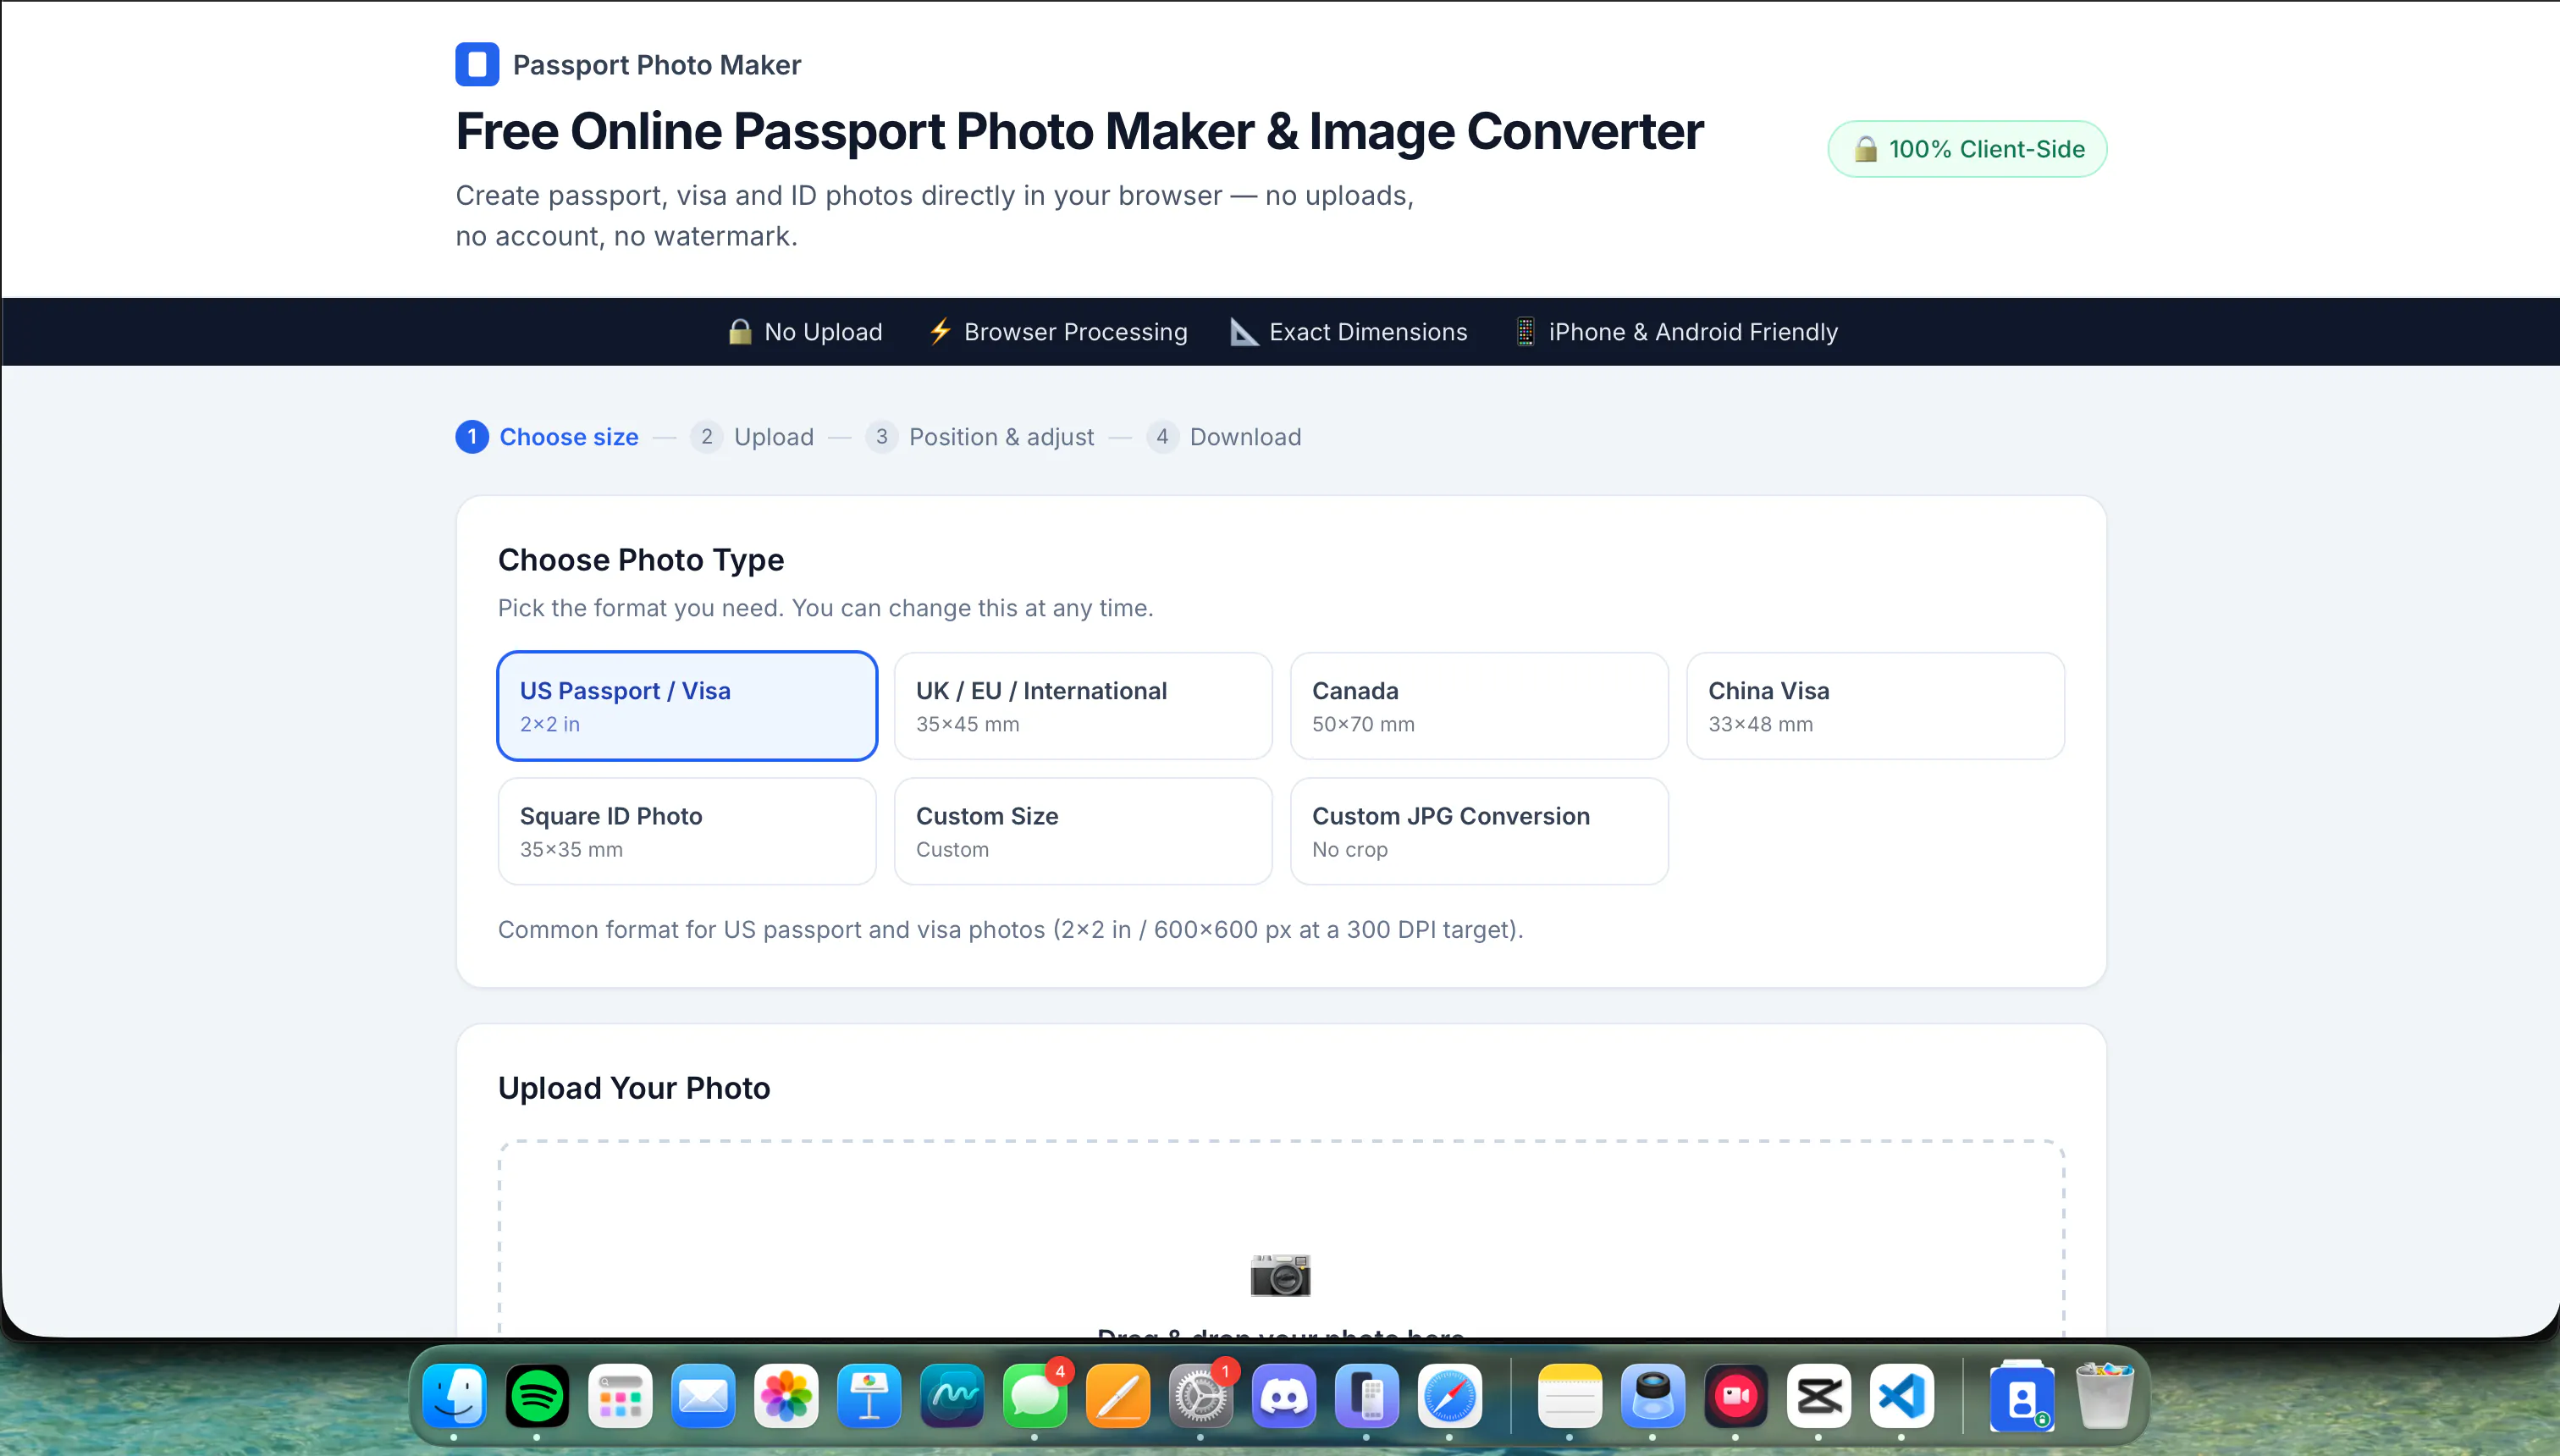Viewport: 2560px width, 1456px height.
Task: Choose the China Visa 33×48 mm format
Action: pos(1875,706)
